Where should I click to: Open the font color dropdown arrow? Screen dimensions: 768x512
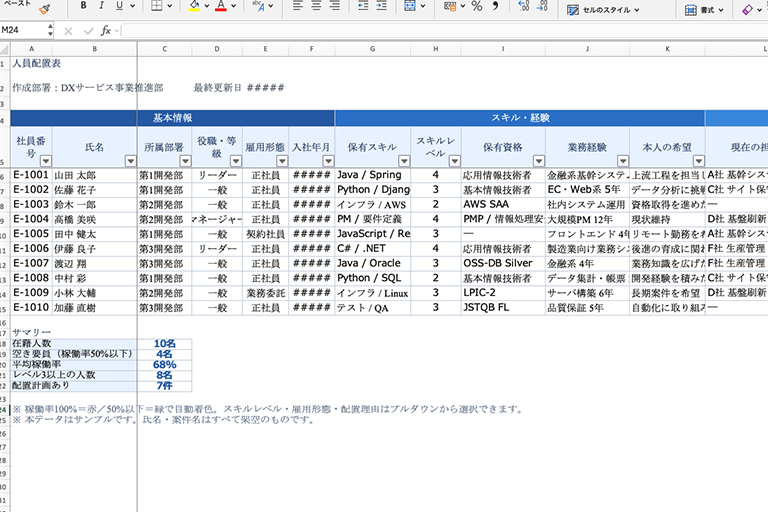(x=233, y=6)
